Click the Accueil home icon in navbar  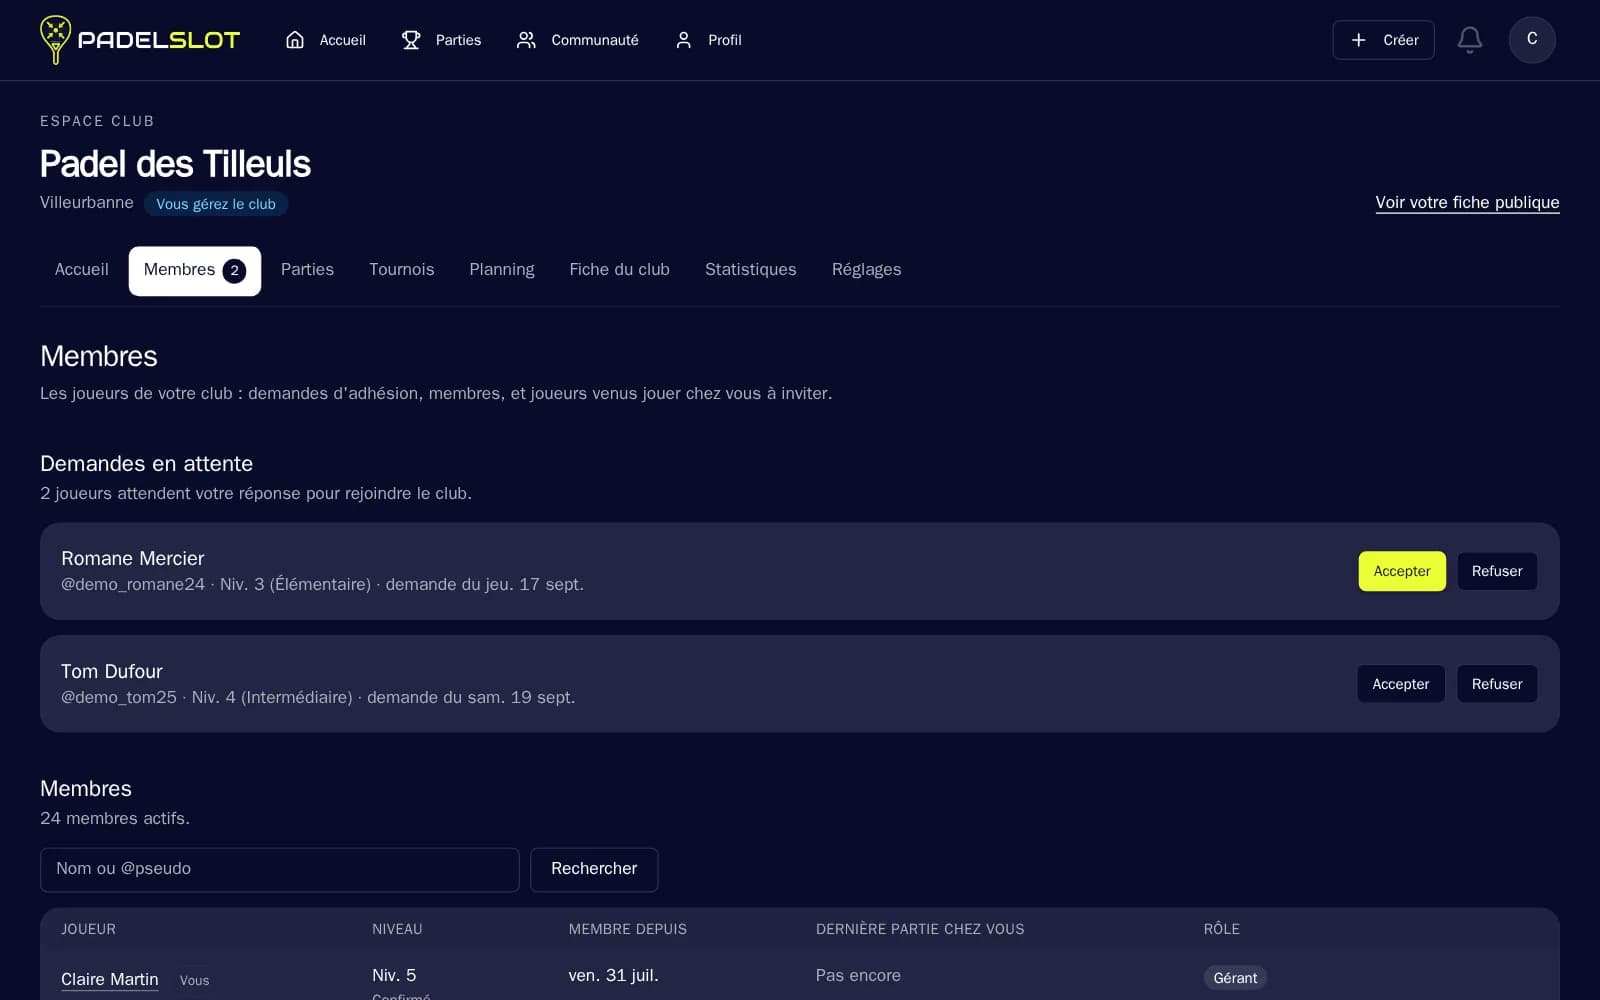(295, 40)
